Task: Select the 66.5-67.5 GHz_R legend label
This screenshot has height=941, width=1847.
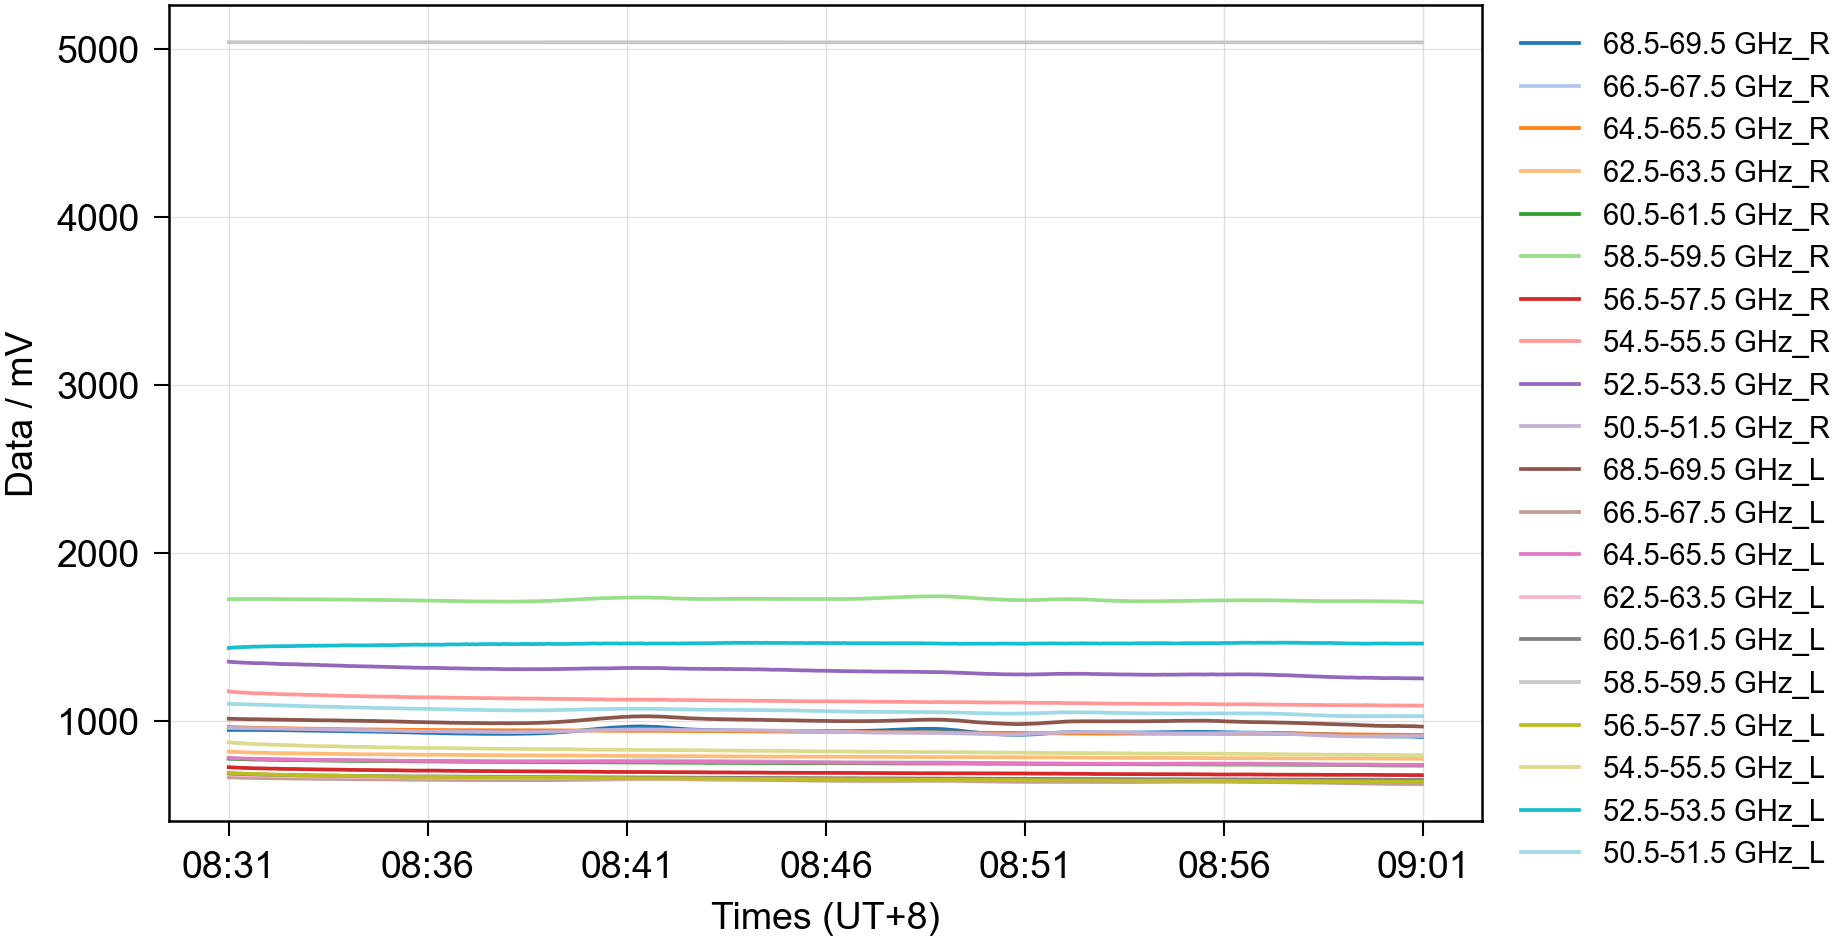Action: coord(1714,87)
